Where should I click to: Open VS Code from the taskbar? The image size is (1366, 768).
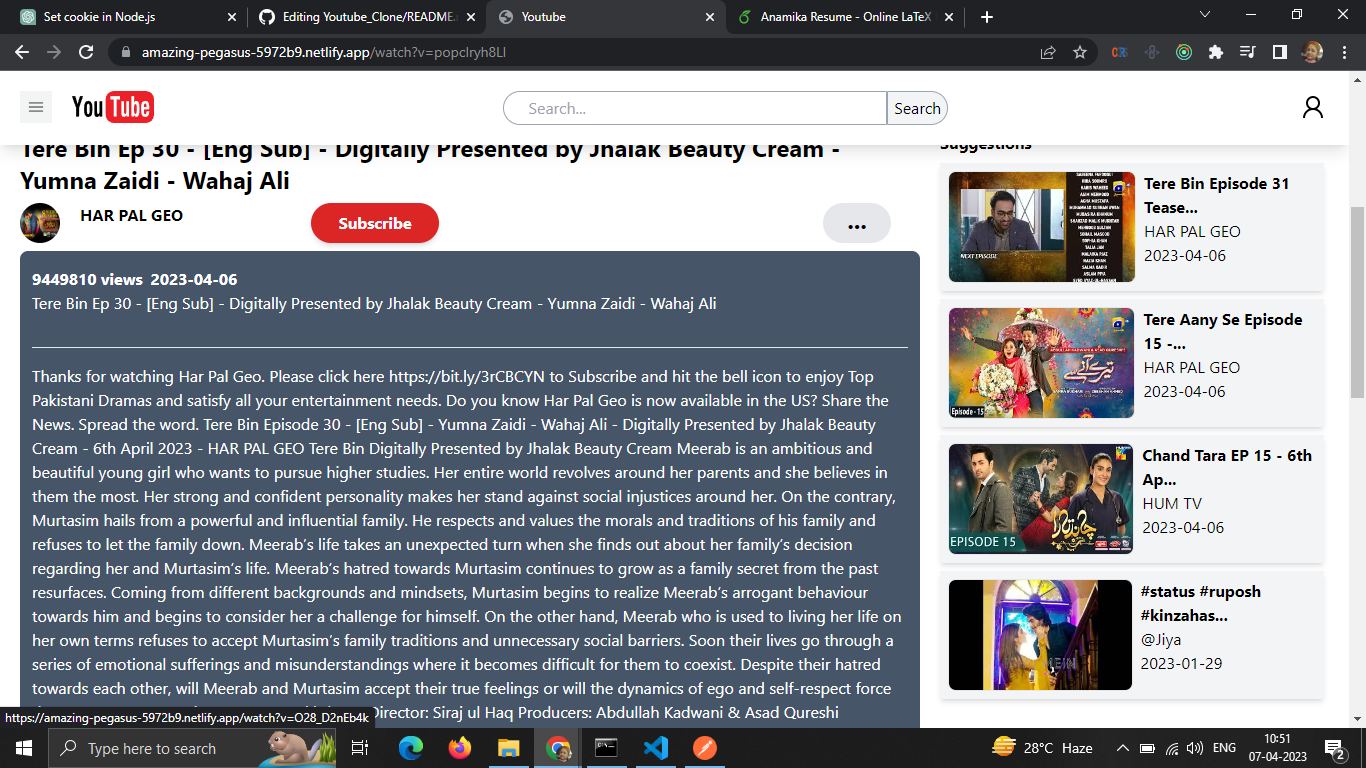(x=656, y=748)
